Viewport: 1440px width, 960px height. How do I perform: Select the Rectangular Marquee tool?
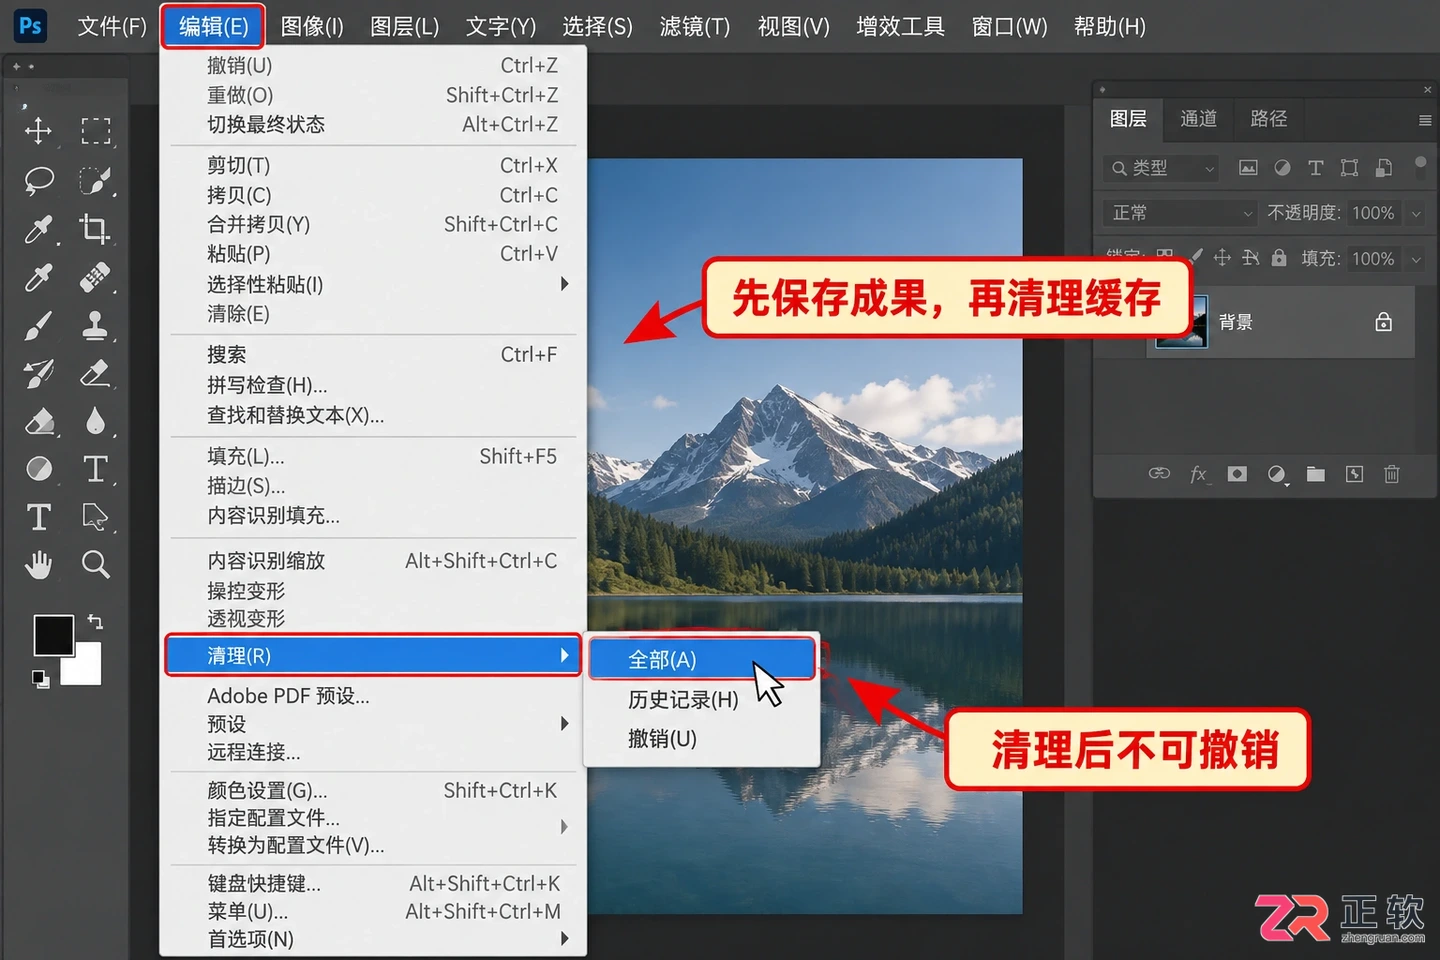96,131
